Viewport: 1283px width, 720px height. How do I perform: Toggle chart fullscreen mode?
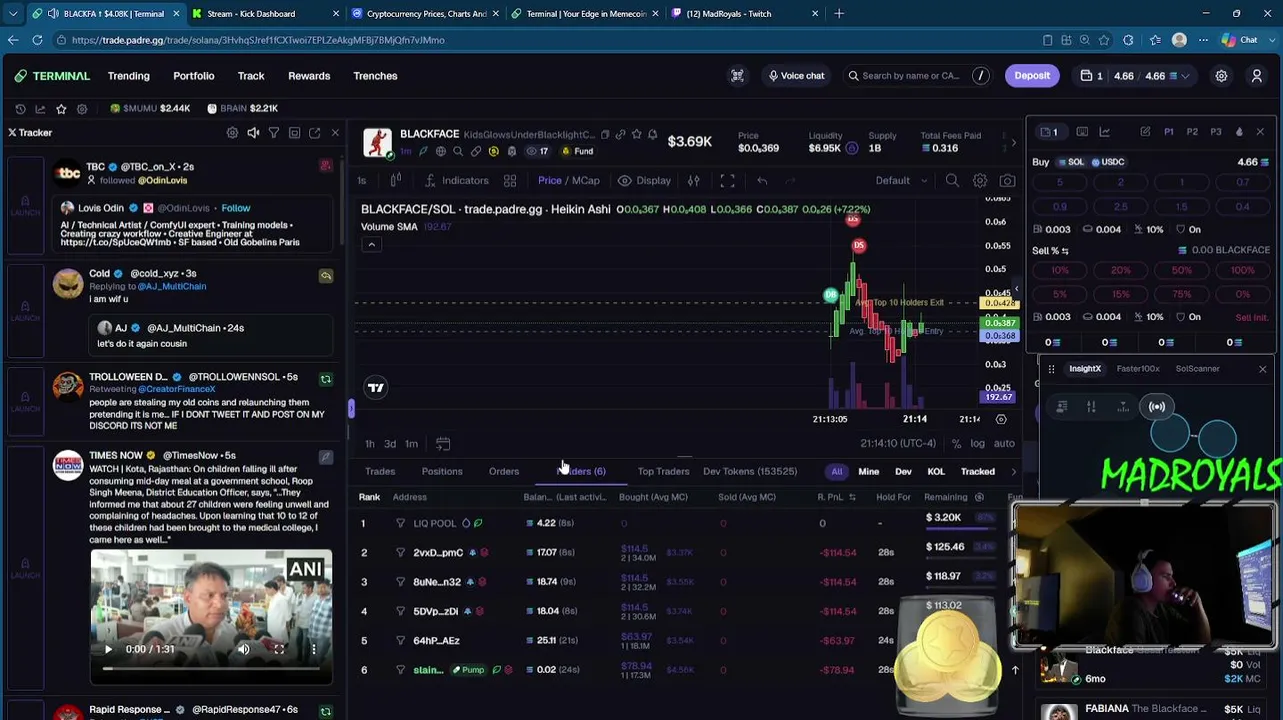pyautogui.click(x=727, y=181)
